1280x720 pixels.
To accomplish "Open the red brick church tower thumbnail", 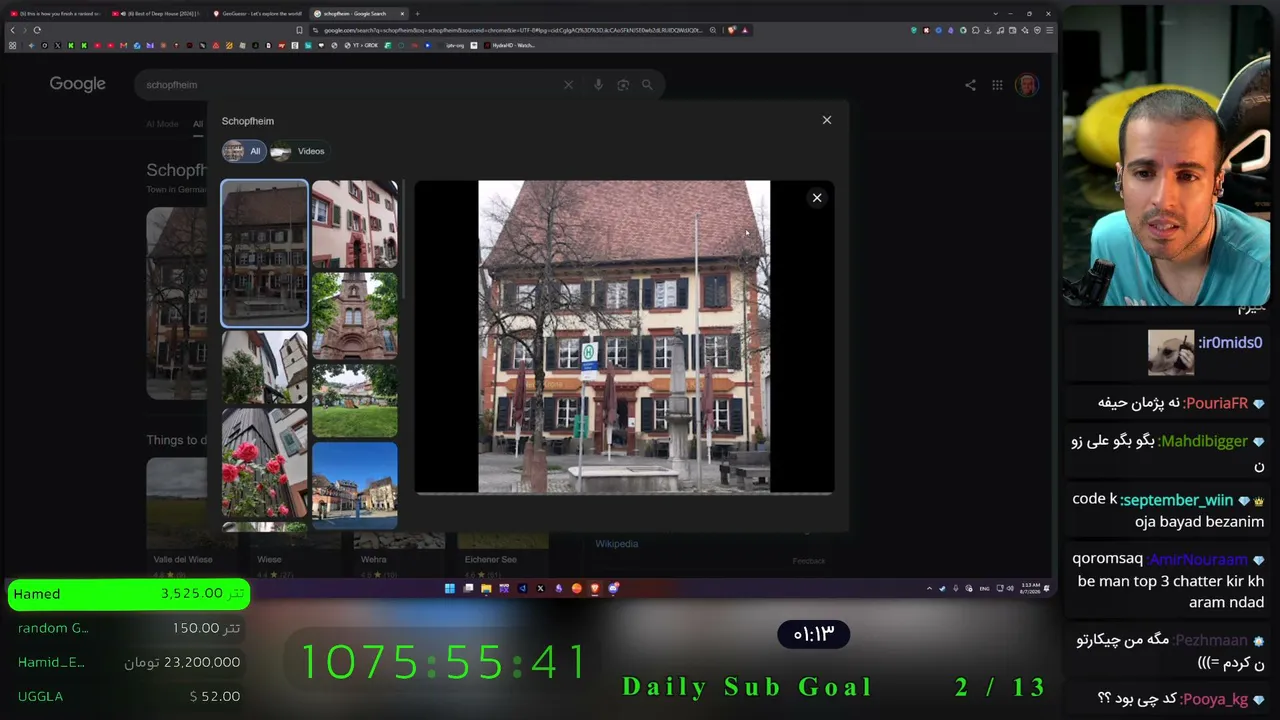I will click(x=355, y=316).
